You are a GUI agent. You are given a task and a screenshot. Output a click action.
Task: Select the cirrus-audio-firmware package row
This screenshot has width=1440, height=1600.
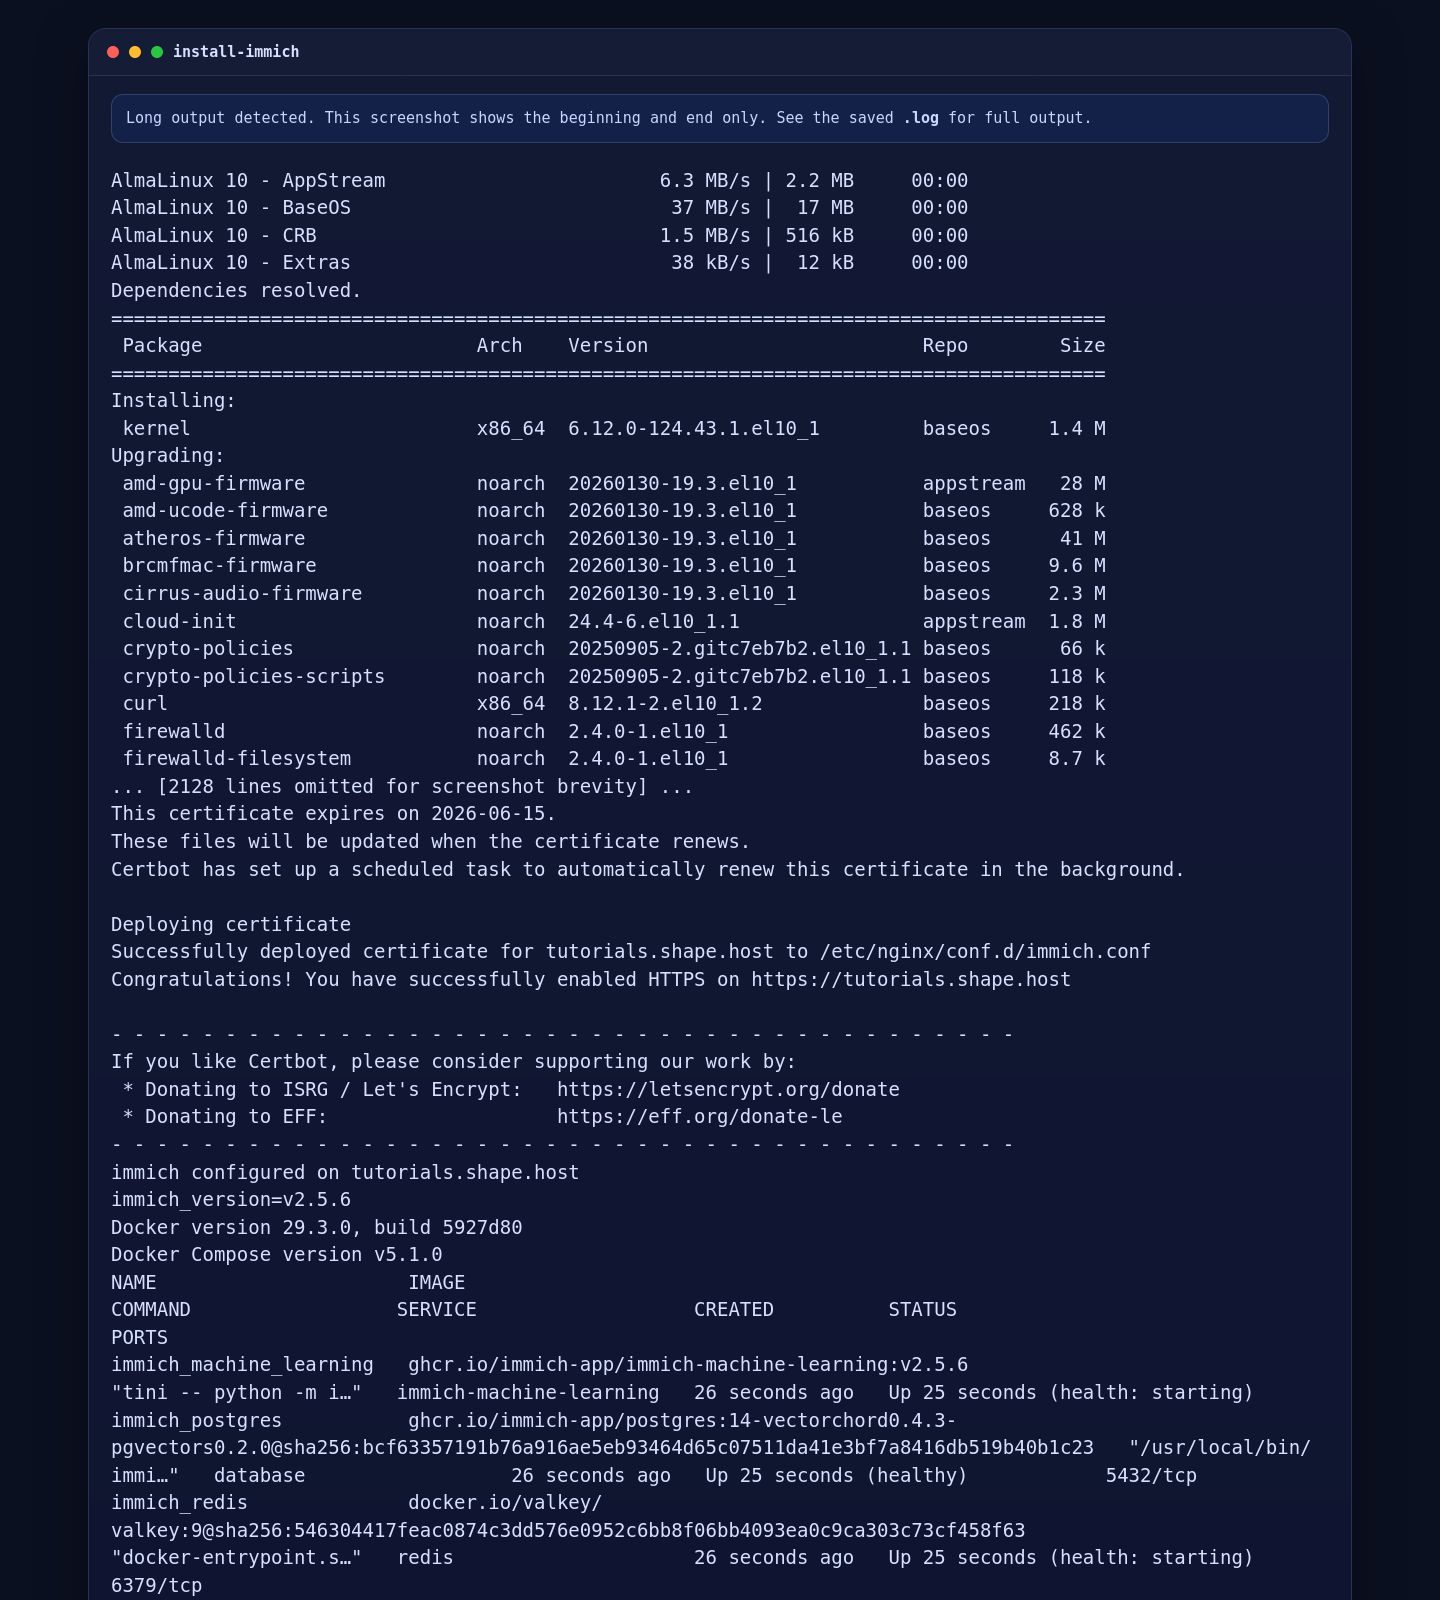614,594
